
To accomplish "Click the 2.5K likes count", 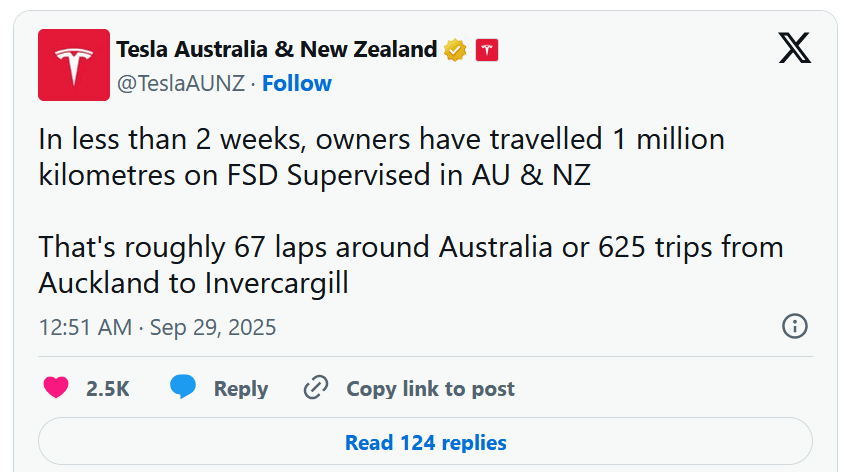I will pyautogui.click(x=108, y=389).
